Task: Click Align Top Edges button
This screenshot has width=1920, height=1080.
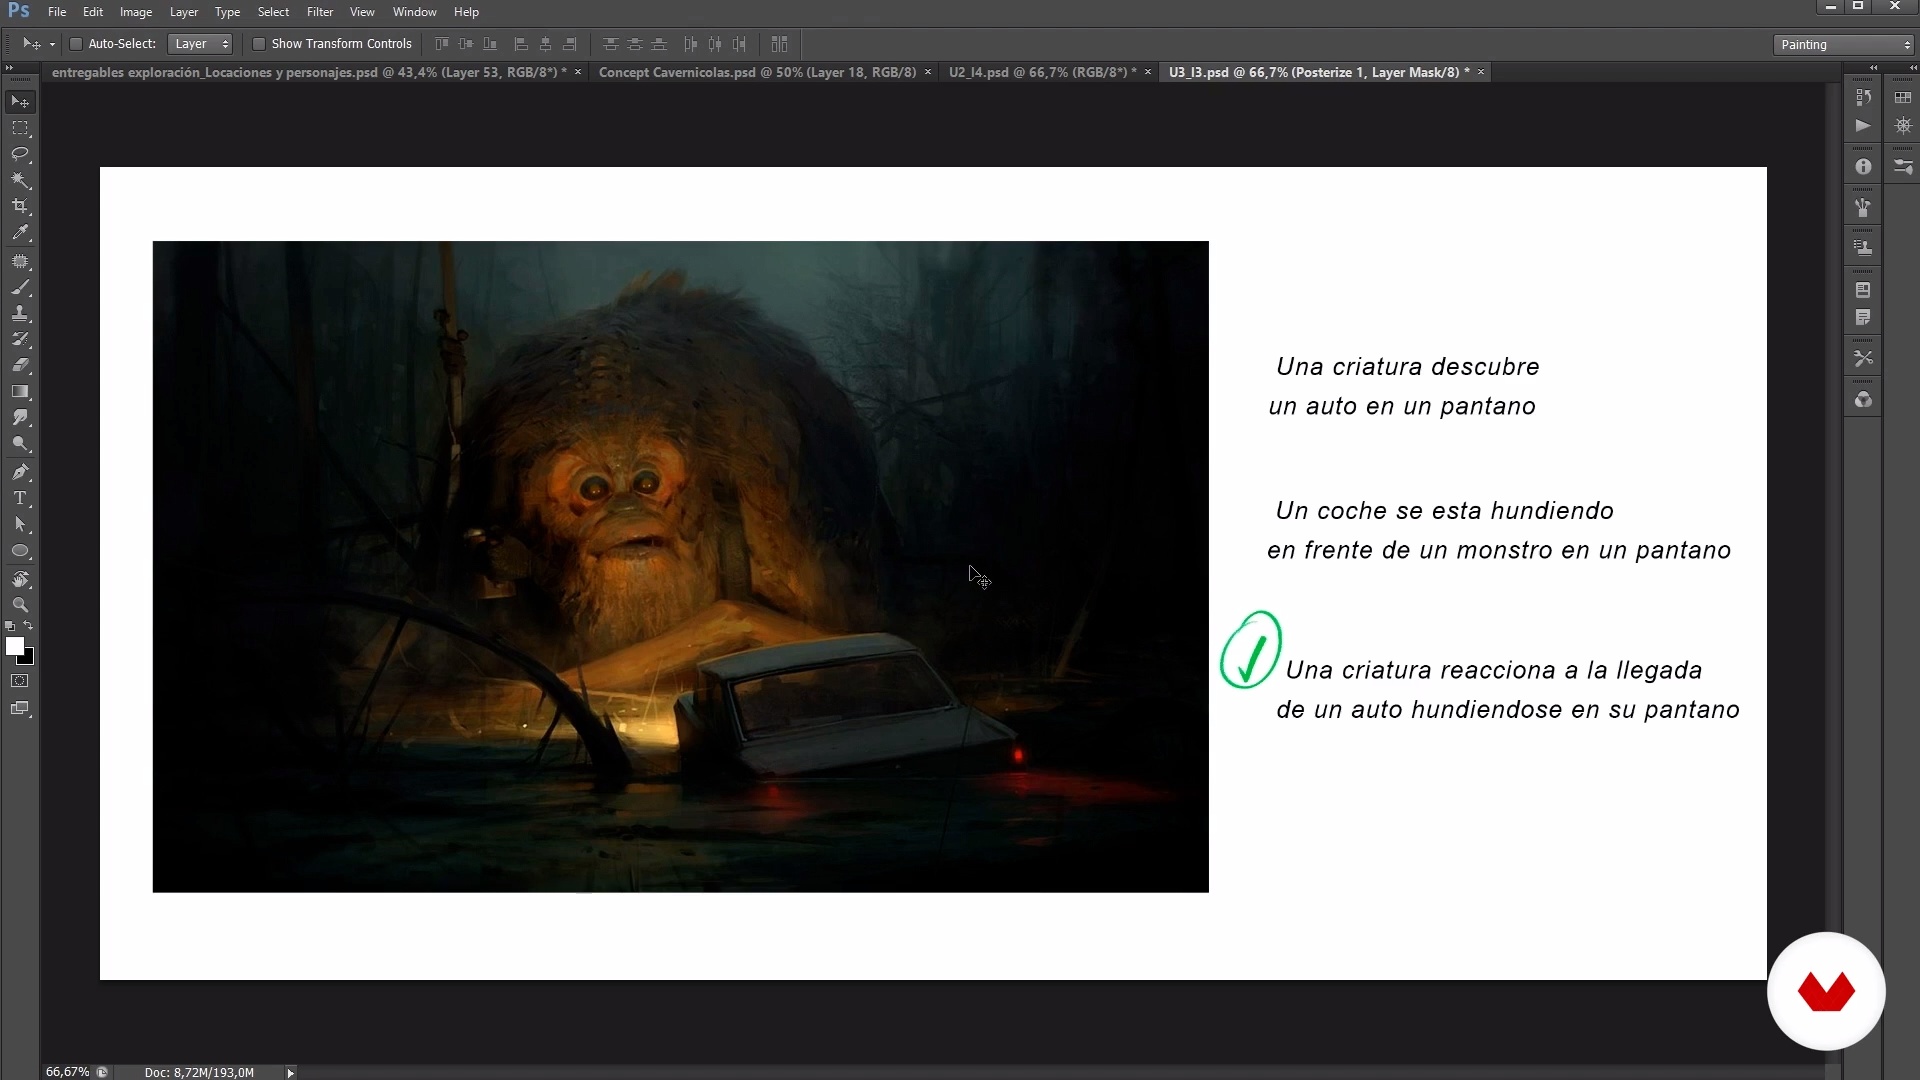Action: pos(442,44)
